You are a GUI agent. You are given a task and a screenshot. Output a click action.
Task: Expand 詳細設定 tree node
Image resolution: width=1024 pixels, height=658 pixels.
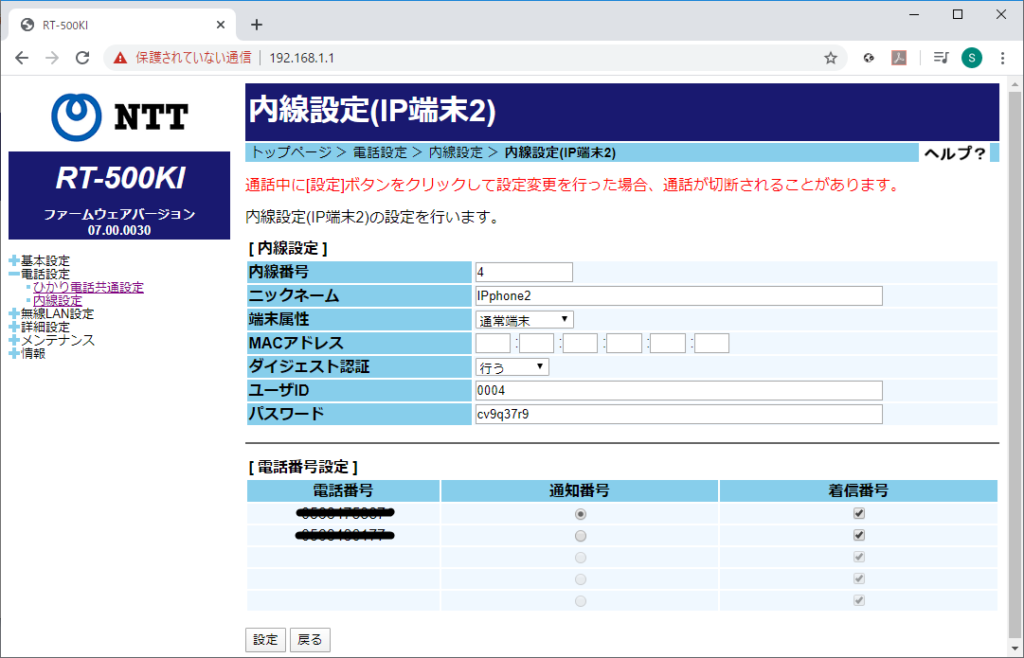14,327
